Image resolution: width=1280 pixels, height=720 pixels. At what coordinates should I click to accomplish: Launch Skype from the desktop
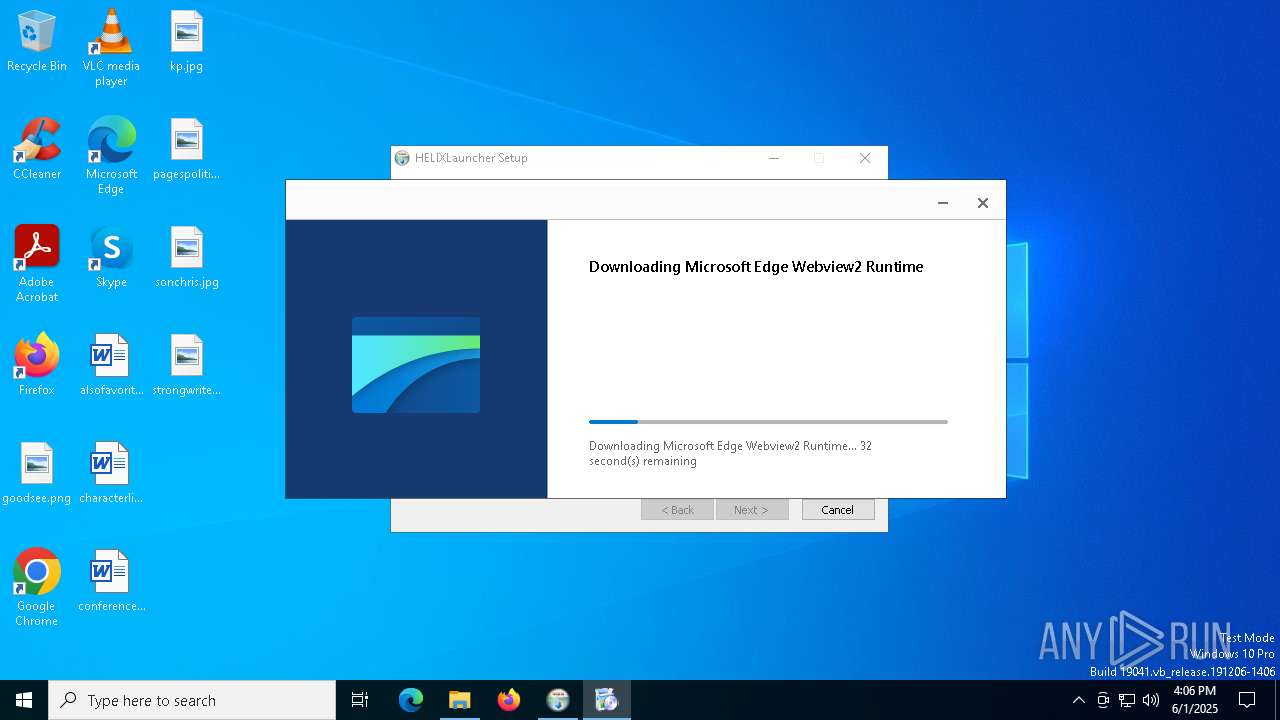point(111,257)
